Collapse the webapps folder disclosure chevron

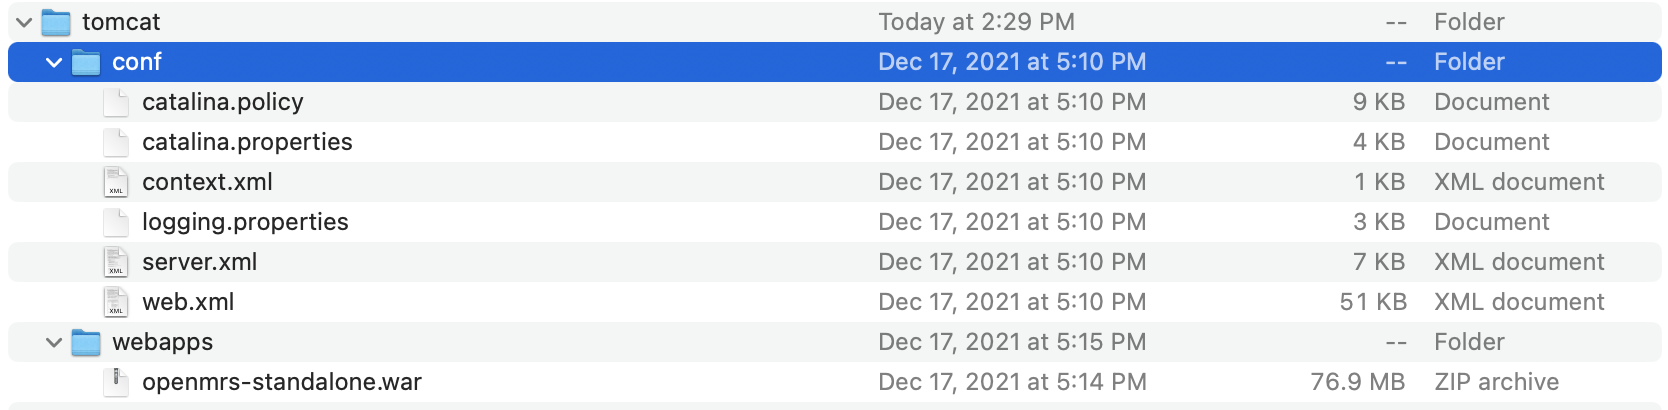(54, 342)
